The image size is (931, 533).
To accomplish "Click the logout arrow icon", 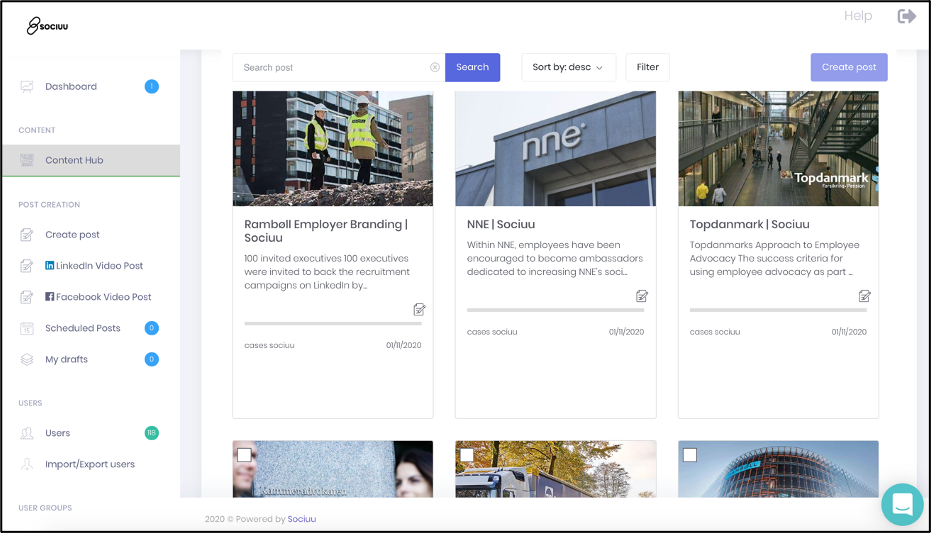I will (906, 16).
